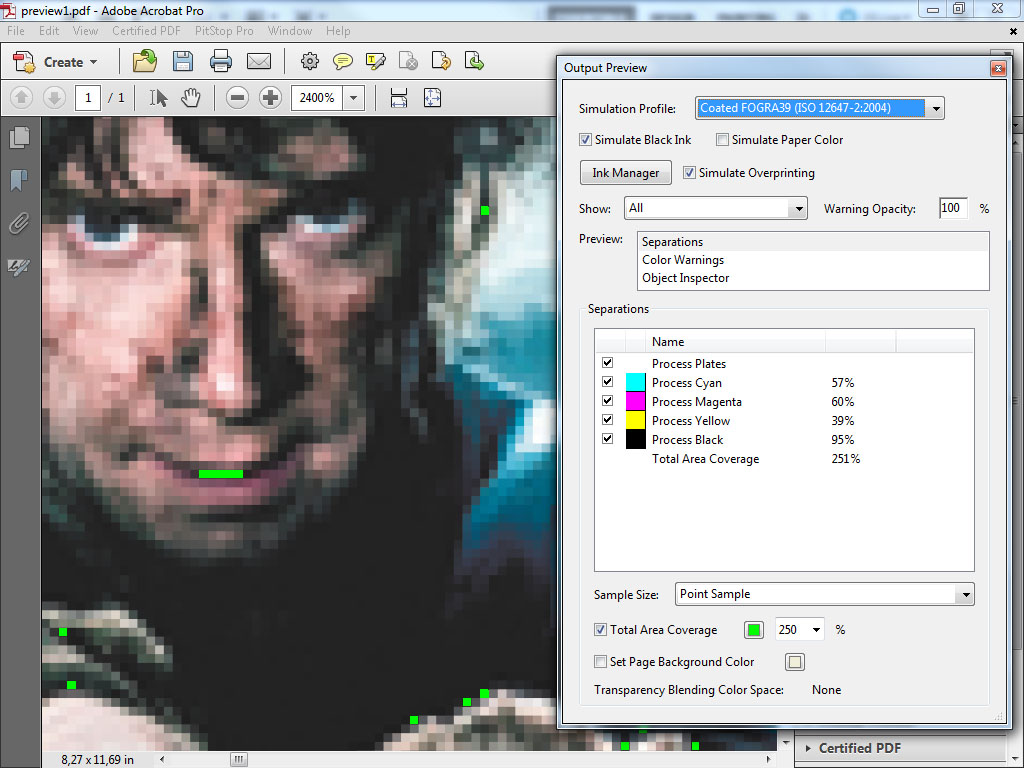Image resolution: width=1024 pixels, height=768 pixels.
Task: Uncheck the Process Yellow plate
Action: [607, 419]
